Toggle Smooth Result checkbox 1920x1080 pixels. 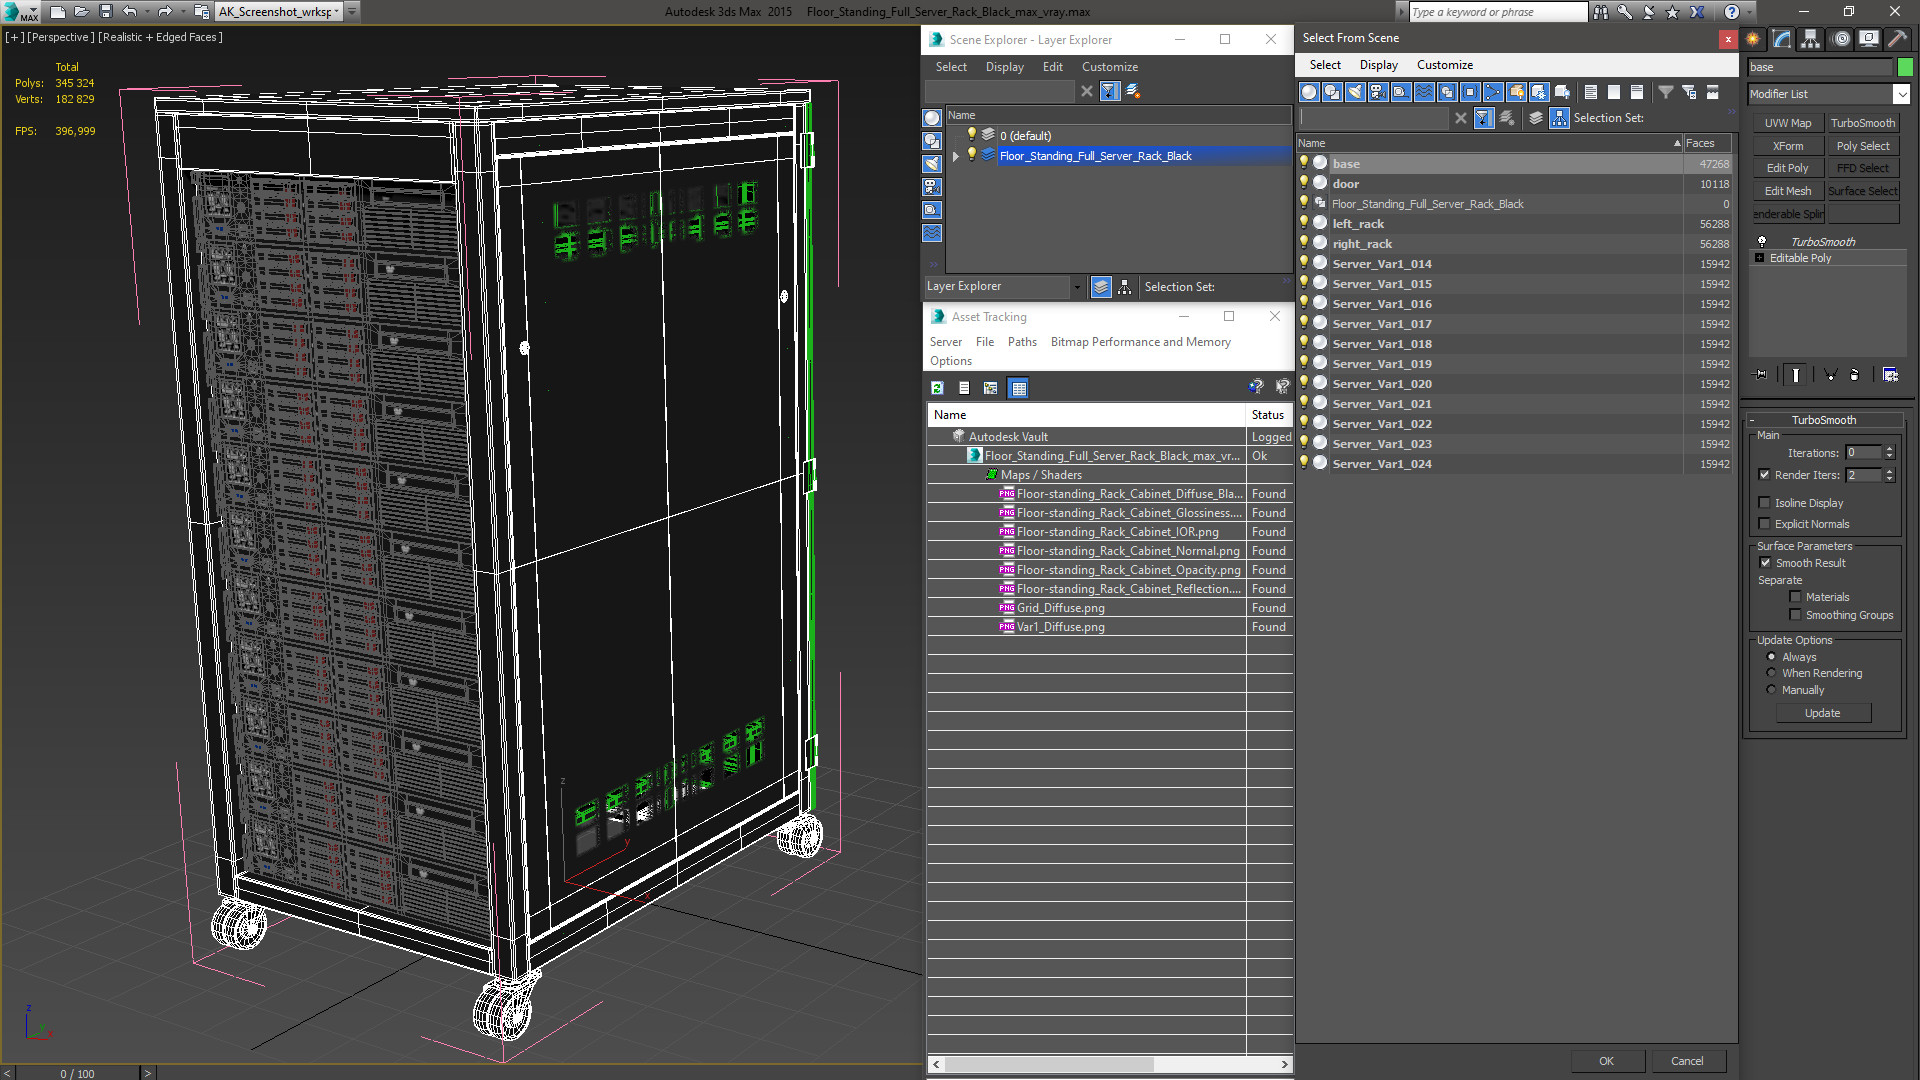tap(1766, 563)
